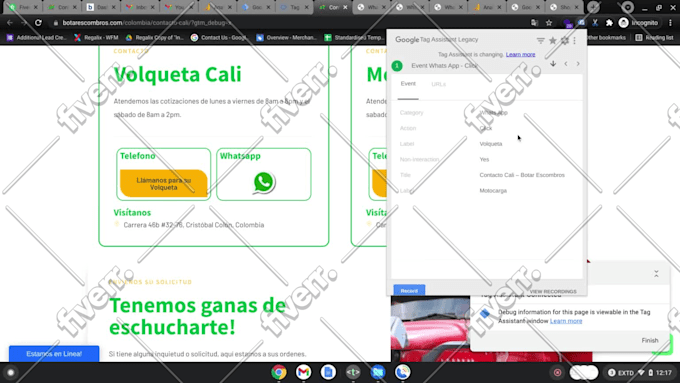Switch to the active Con browser tab
The height and width of the screenshot is (383, 680).
click(333, 7)
